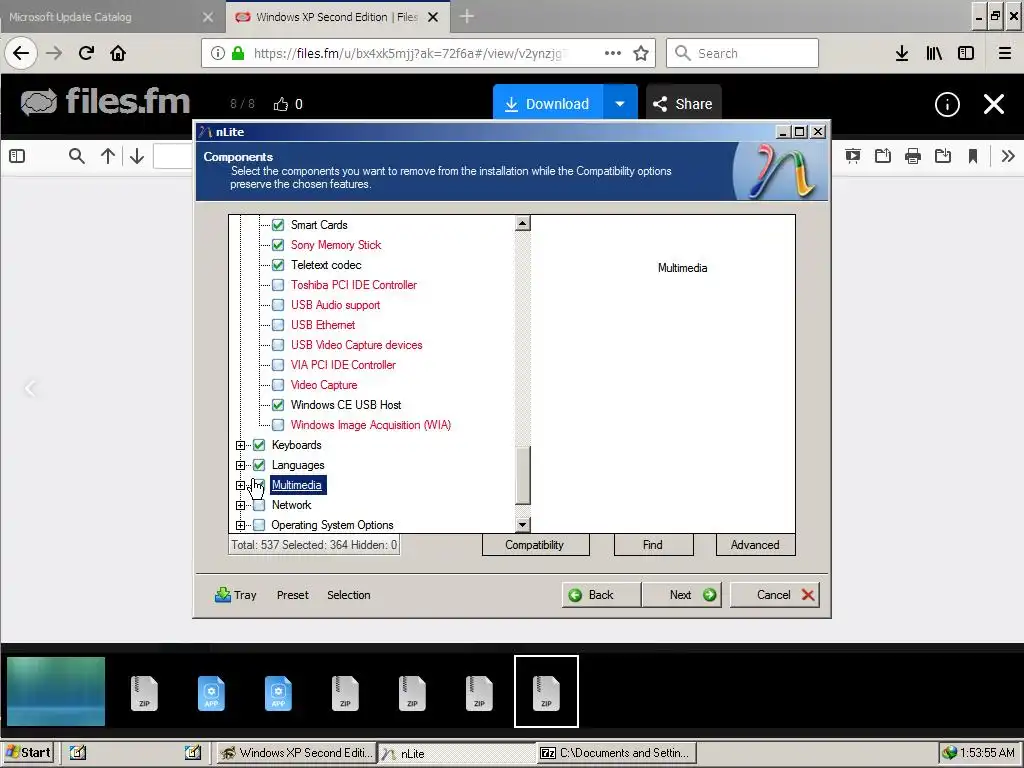
Task: Open the Windows Start button
Action: (27, 752)
